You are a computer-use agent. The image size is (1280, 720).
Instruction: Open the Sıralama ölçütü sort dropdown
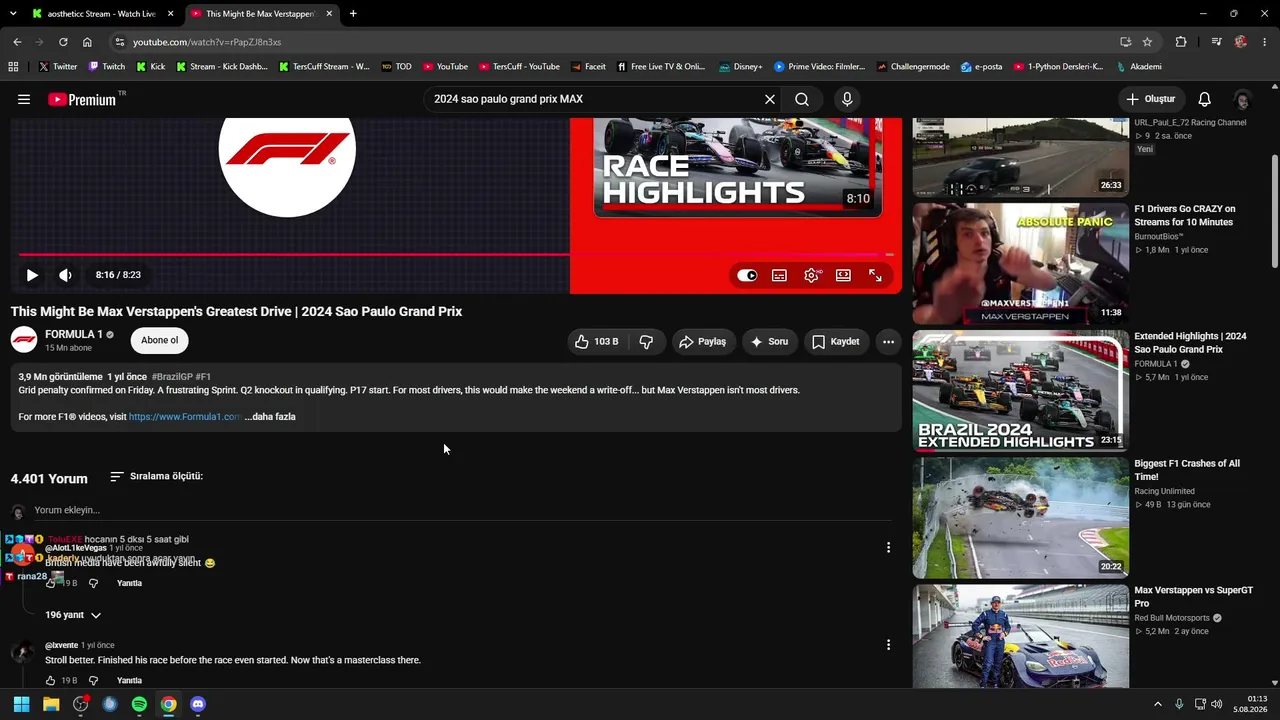click(x=156, y=476)
